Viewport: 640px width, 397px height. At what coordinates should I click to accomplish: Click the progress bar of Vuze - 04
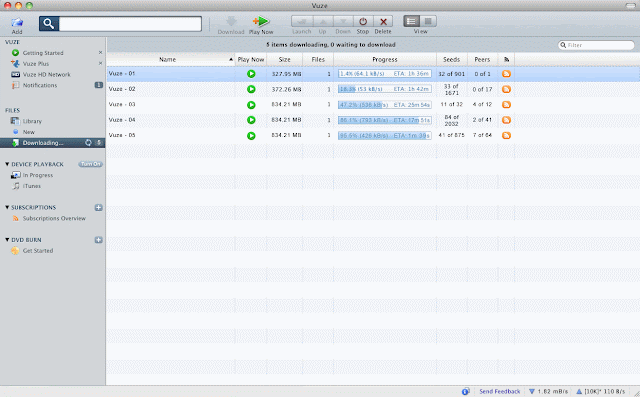(x=384, y=120)
